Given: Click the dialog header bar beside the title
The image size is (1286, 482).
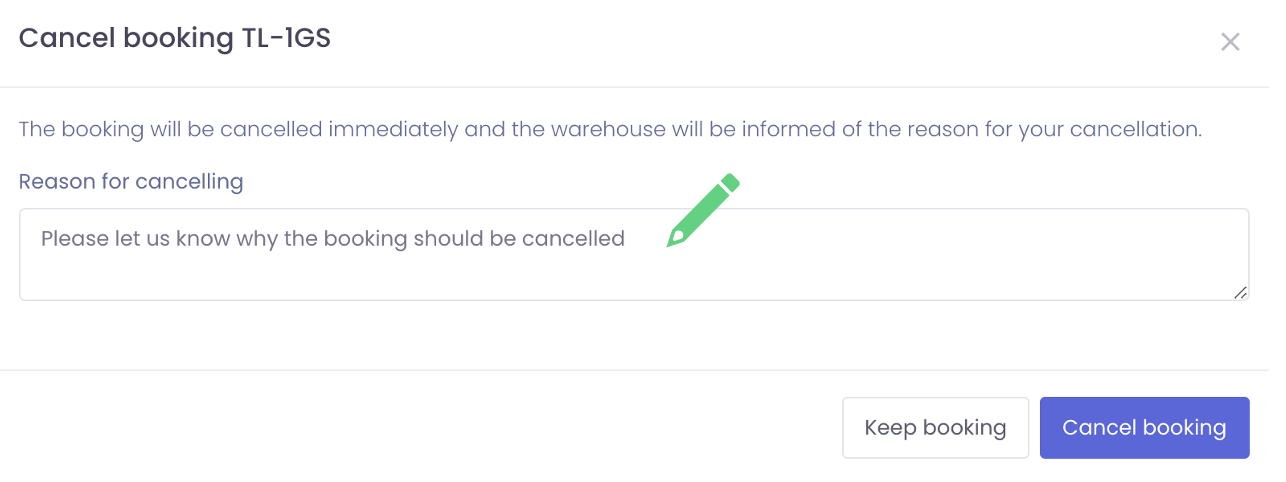Looking at the screenshot, I should (760, 40).
